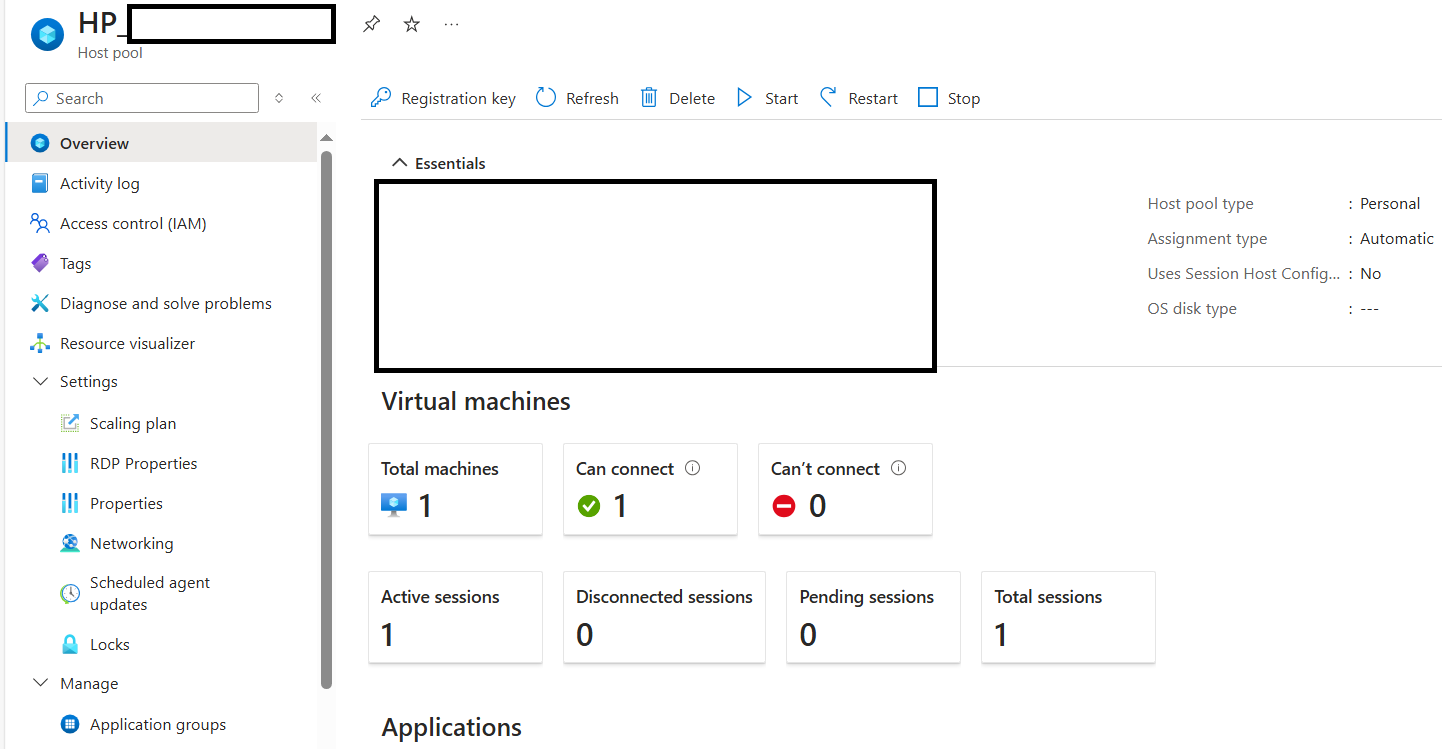Screen dimensions: 1442x749
Task: Pin the host pool to dashboard
Action: tap(371, 24)
